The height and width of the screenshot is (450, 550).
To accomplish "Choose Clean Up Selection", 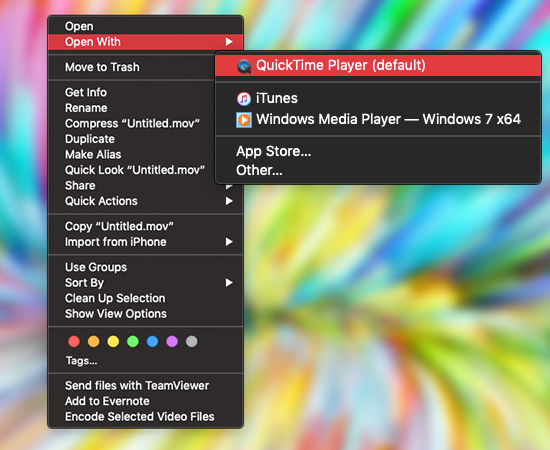I will 146,298.
